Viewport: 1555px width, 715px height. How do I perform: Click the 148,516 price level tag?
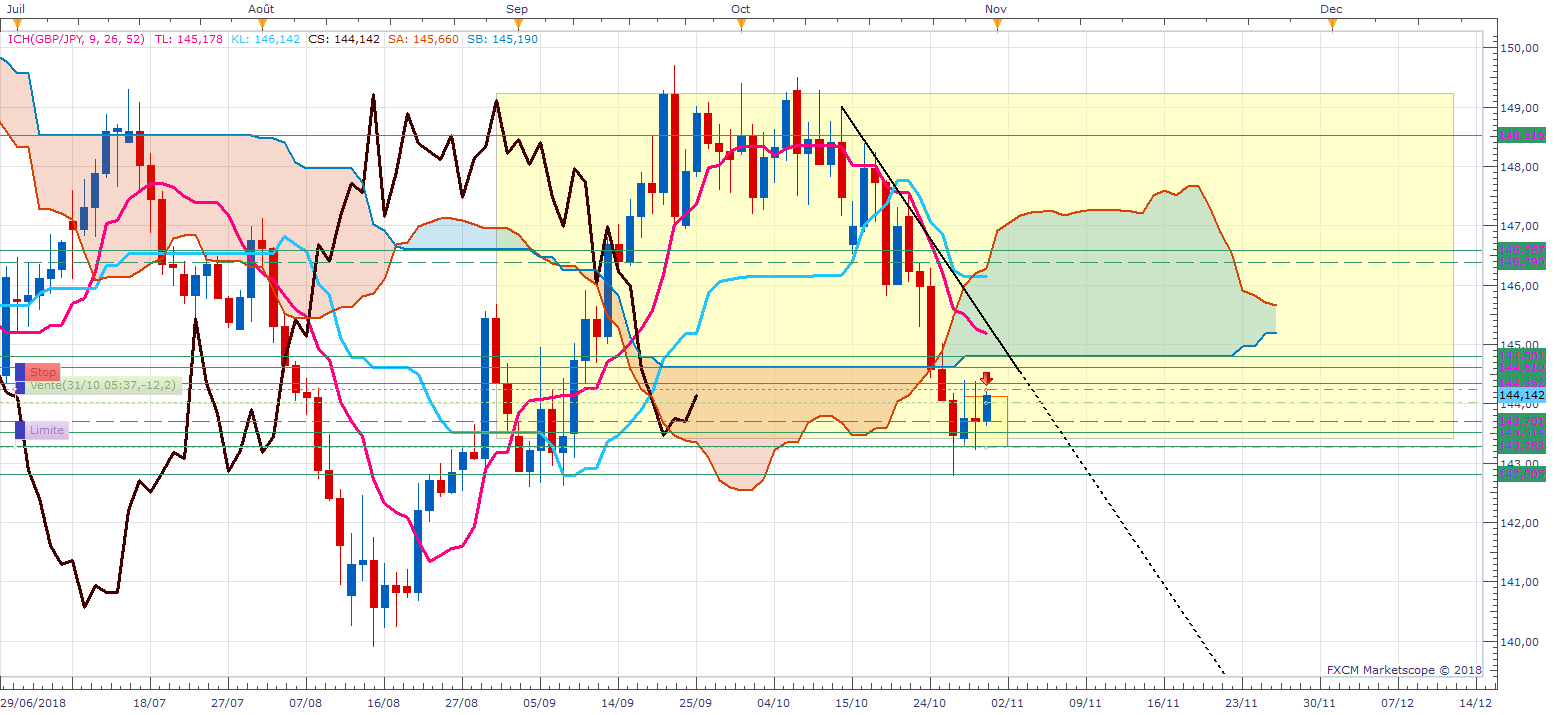point(1520,135)
